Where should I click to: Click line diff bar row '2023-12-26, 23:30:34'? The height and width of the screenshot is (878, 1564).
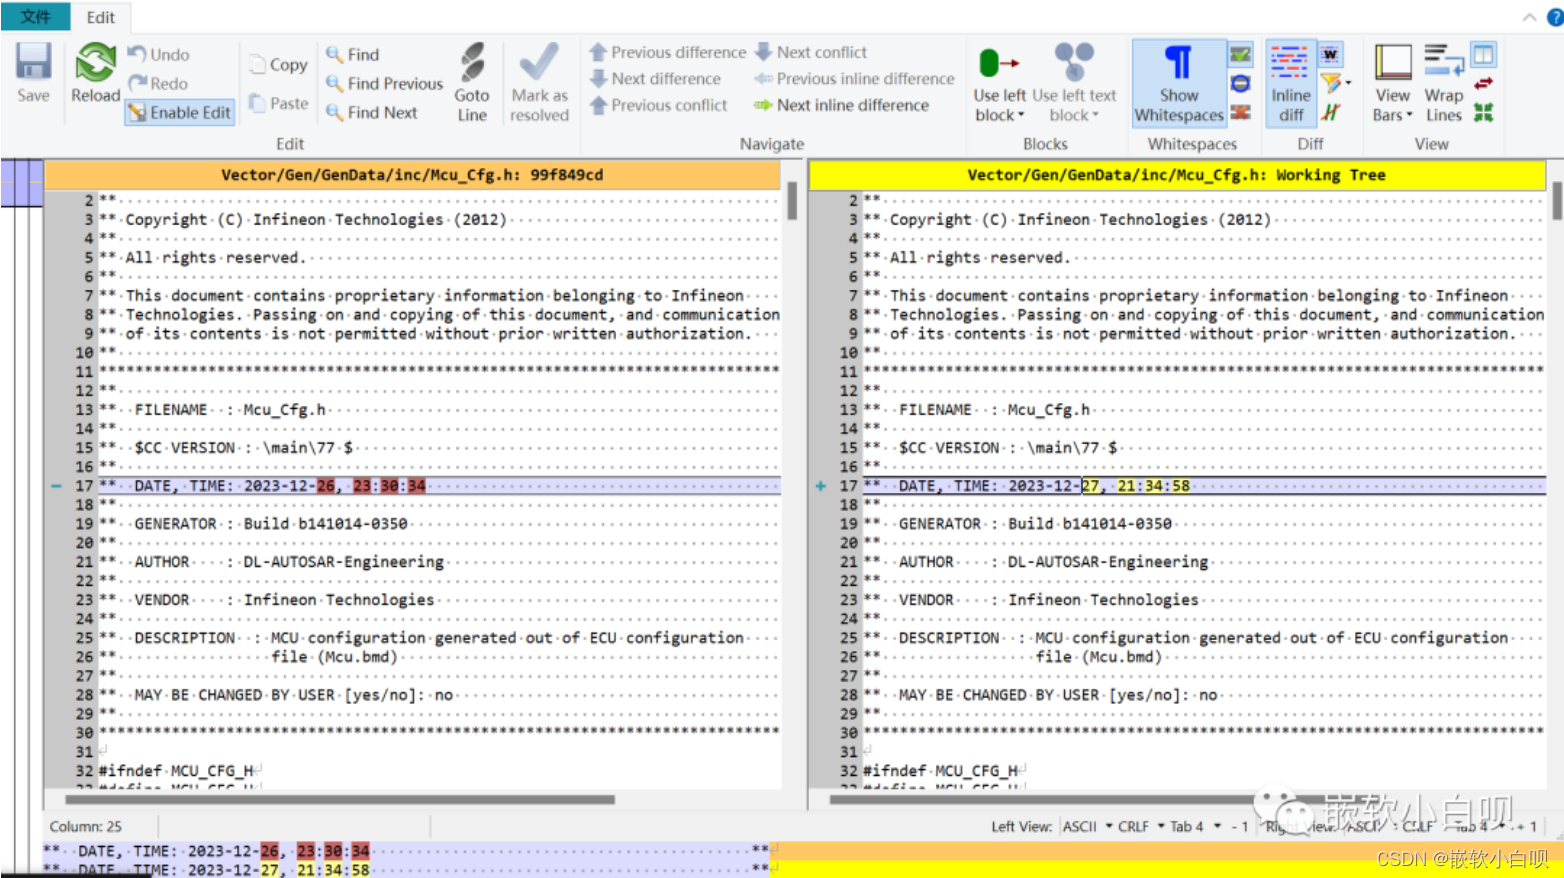[x=410, y=851]
